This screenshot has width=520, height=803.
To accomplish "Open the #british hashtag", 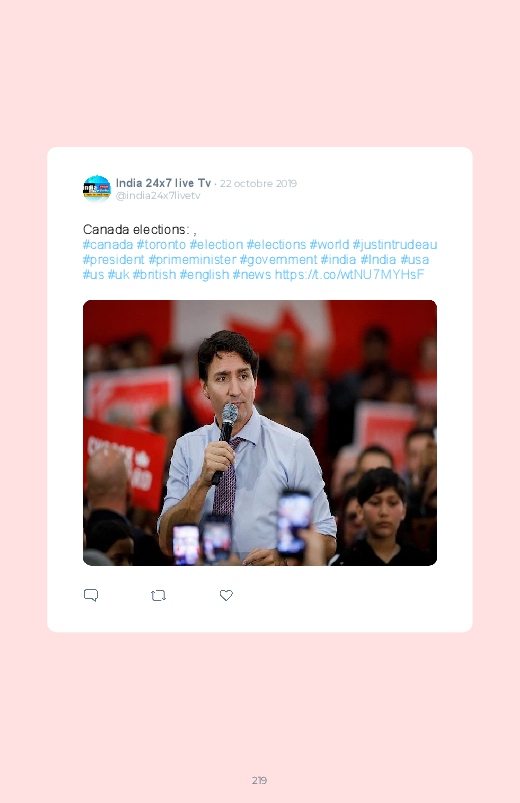I will [x=154, y=274].
